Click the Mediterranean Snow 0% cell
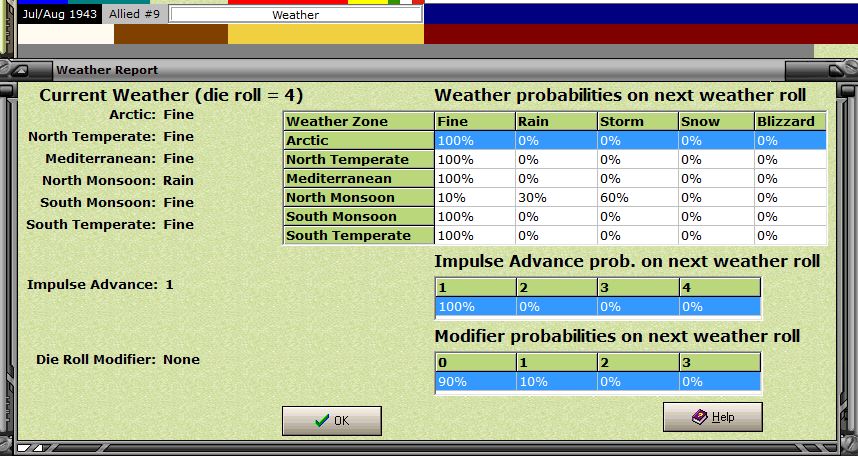 coord(716,178)
